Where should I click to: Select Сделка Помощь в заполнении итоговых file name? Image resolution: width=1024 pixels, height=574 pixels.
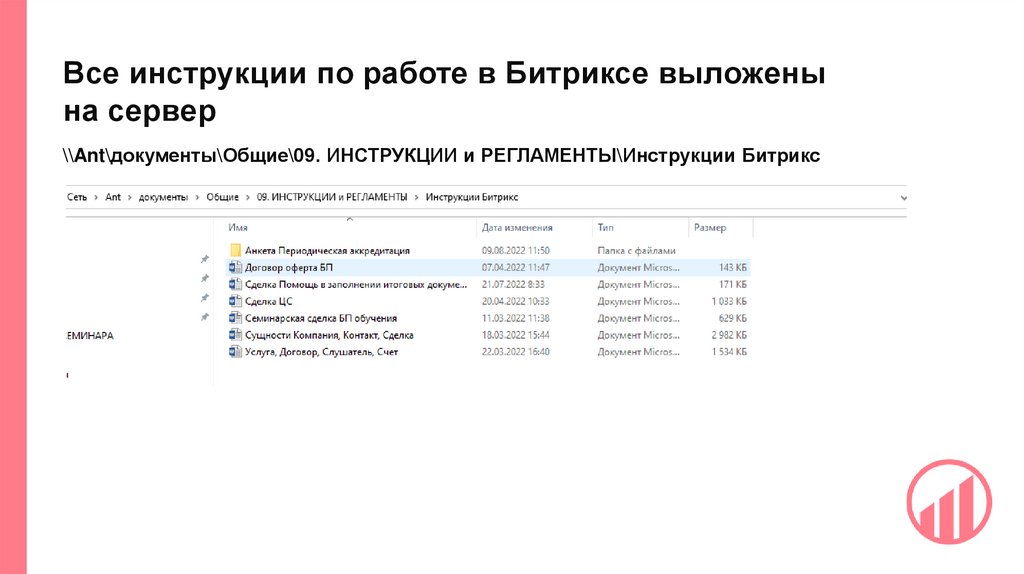[x=356, y=284]
